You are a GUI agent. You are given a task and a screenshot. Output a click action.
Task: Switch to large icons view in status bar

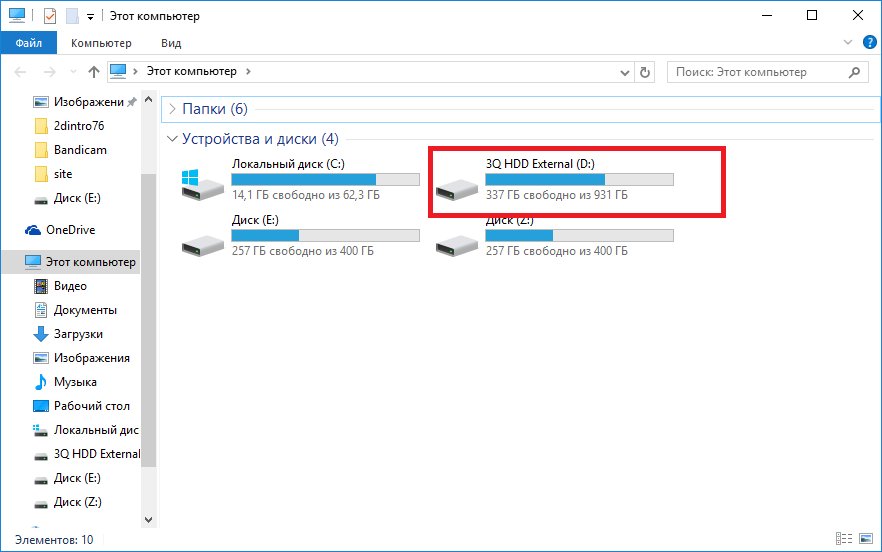tap(866, 539)
